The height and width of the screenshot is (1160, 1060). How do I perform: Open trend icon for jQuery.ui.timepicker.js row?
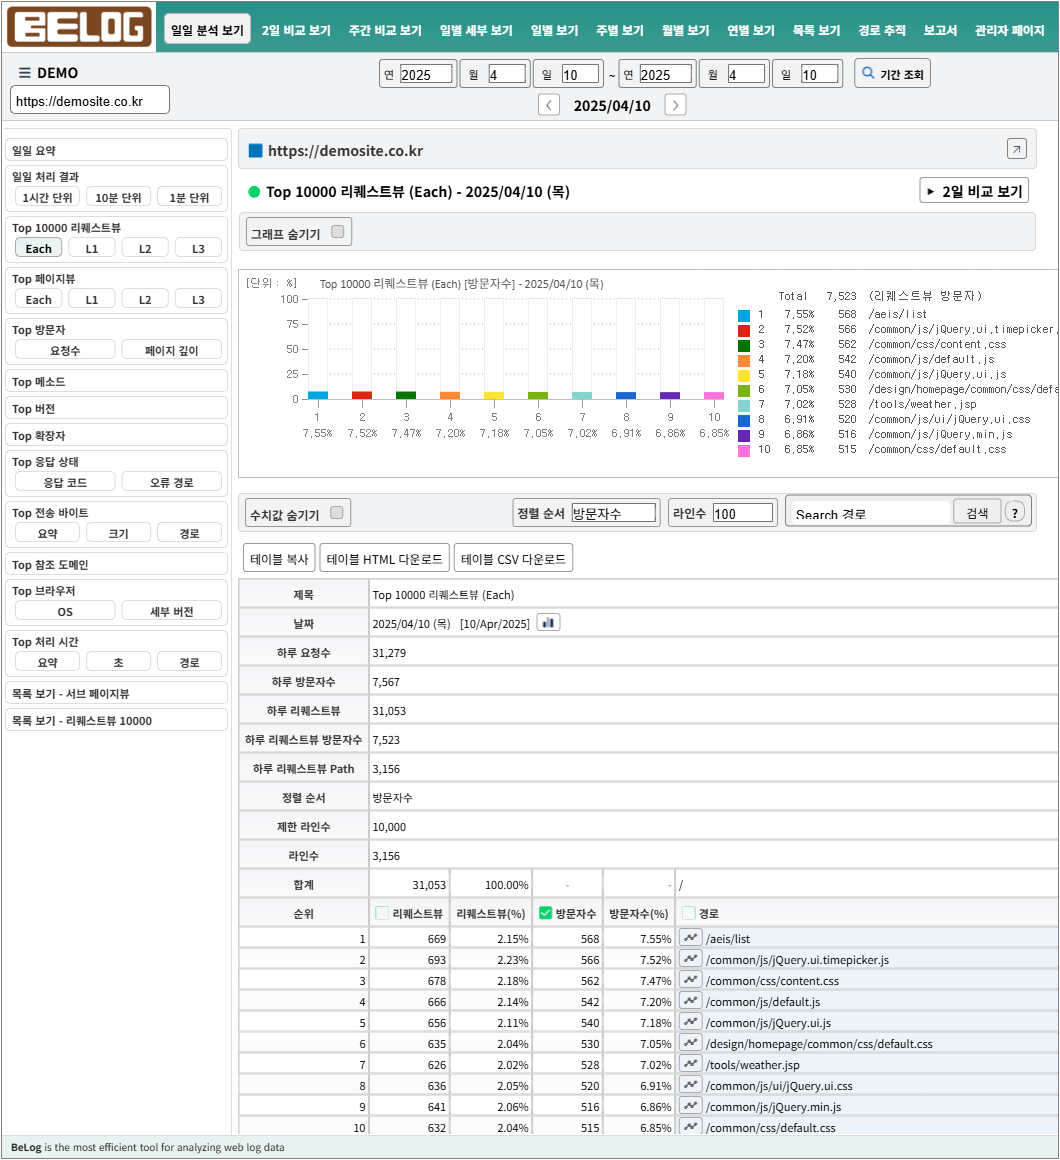pyautogui.click(x=690, y=959)
